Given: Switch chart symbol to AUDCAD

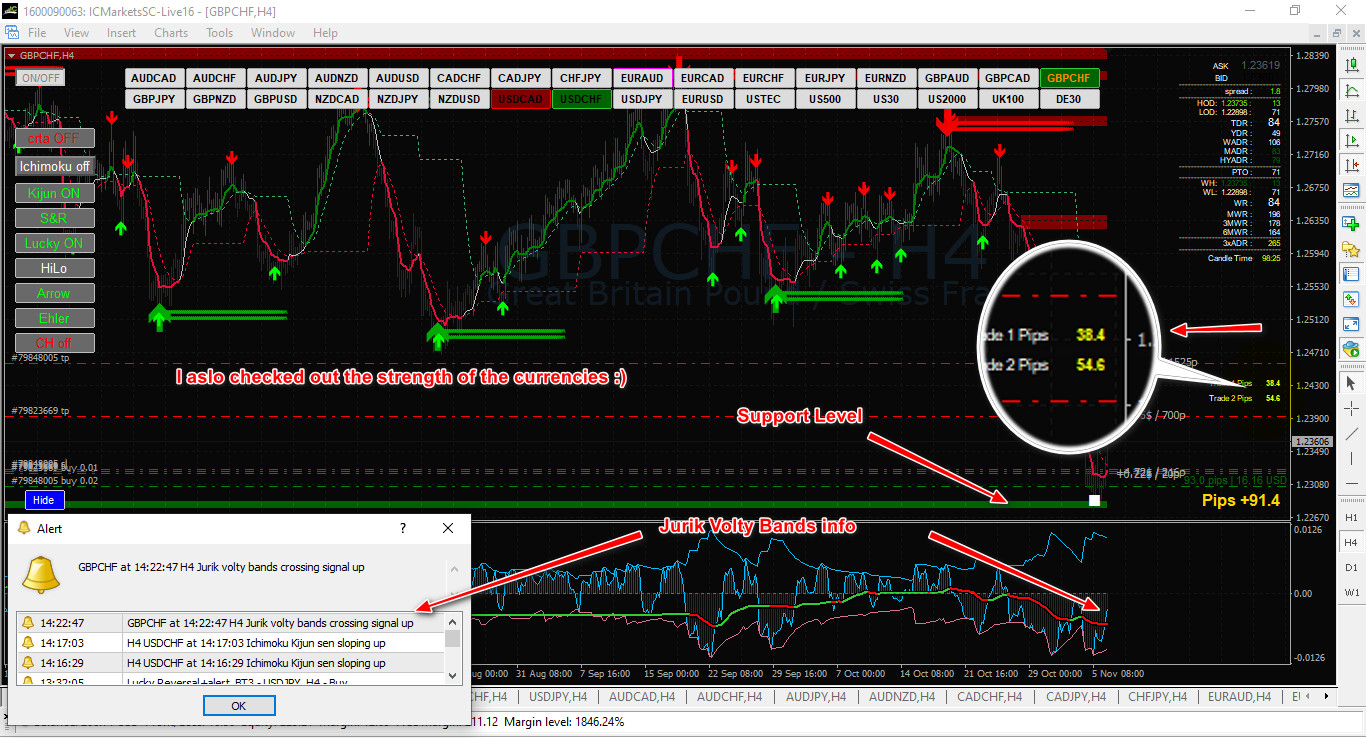Looking at the screenshot, I should 153,78.
